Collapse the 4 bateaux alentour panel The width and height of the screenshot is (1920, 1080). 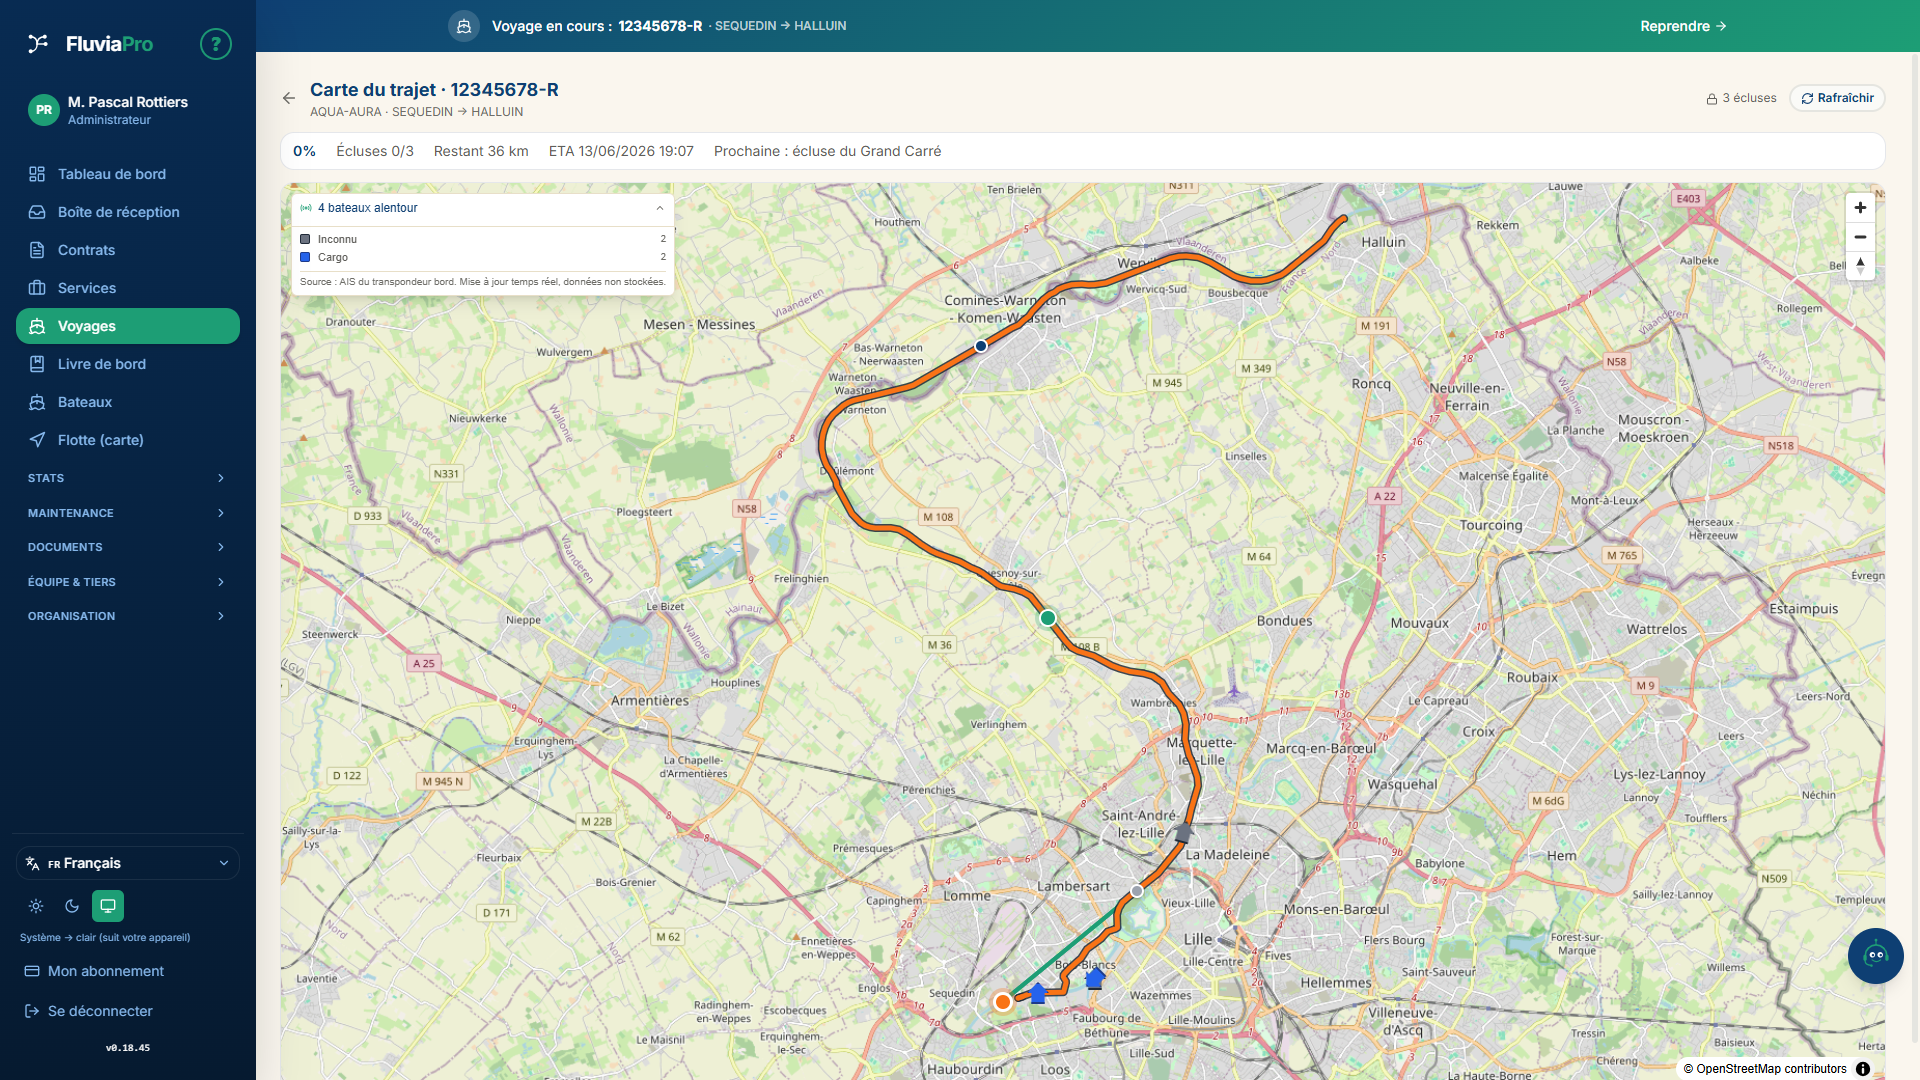660,208
